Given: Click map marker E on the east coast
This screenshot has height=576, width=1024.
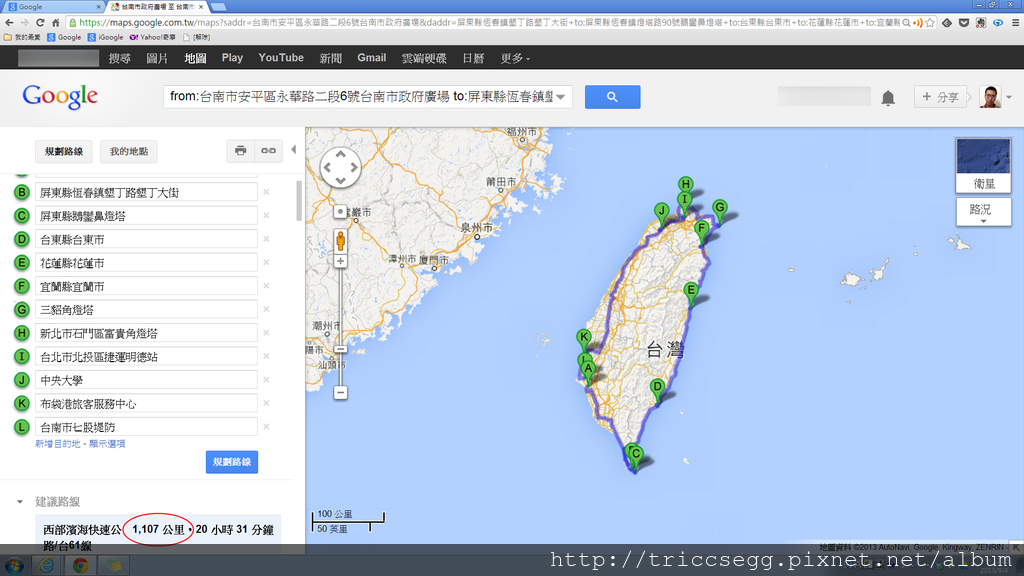Looking at the screenshot, I should (691, 293).
